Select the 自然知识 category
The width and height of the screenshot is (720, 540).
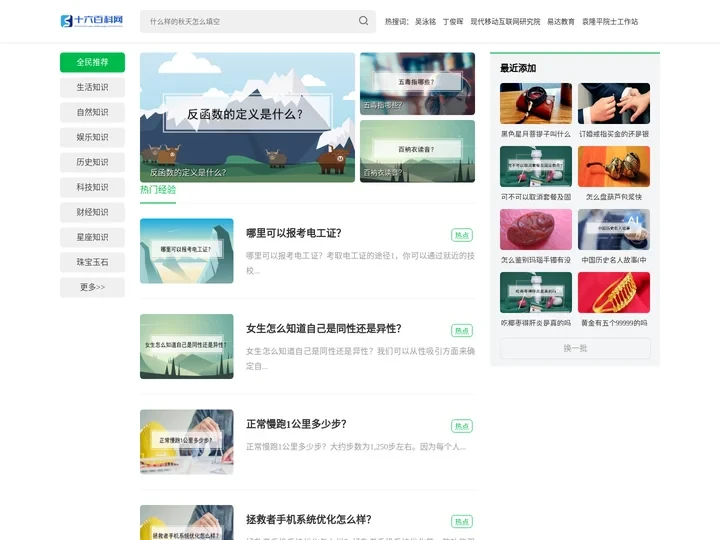(92, 112)
